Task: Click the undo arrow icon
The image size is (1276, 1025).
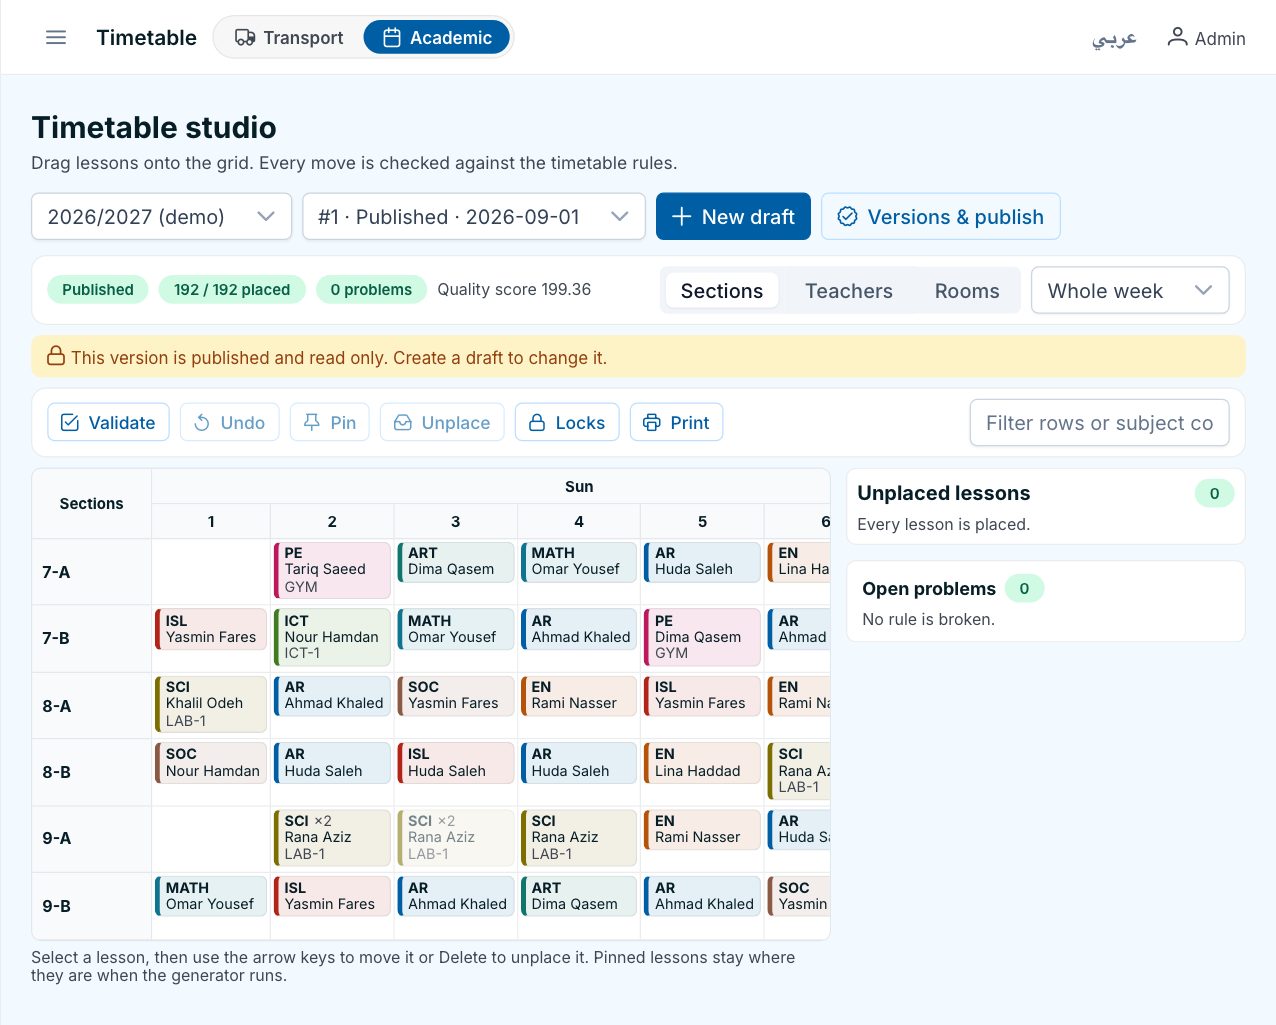Action: tap(202, 422)
